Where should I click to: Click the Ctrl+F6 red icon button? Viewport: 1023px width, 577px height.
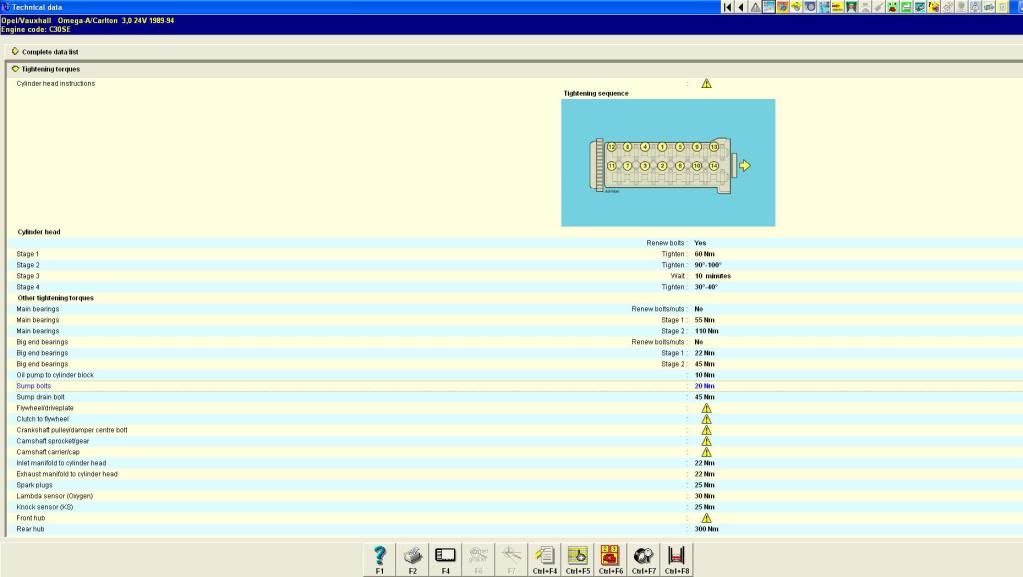[x=610, y=558]
